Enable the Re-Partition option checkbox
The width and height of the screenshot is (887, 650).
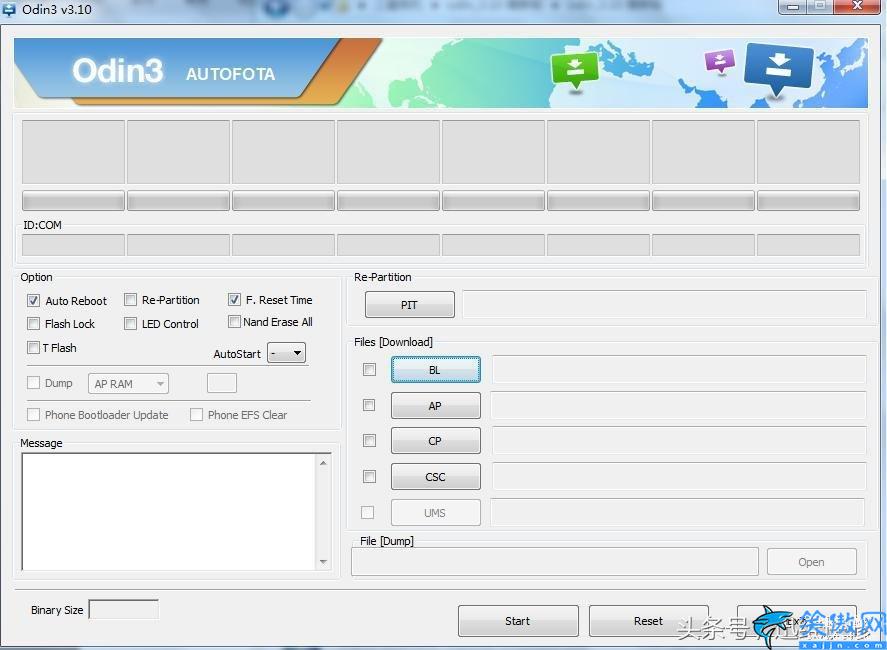[130, 299]
